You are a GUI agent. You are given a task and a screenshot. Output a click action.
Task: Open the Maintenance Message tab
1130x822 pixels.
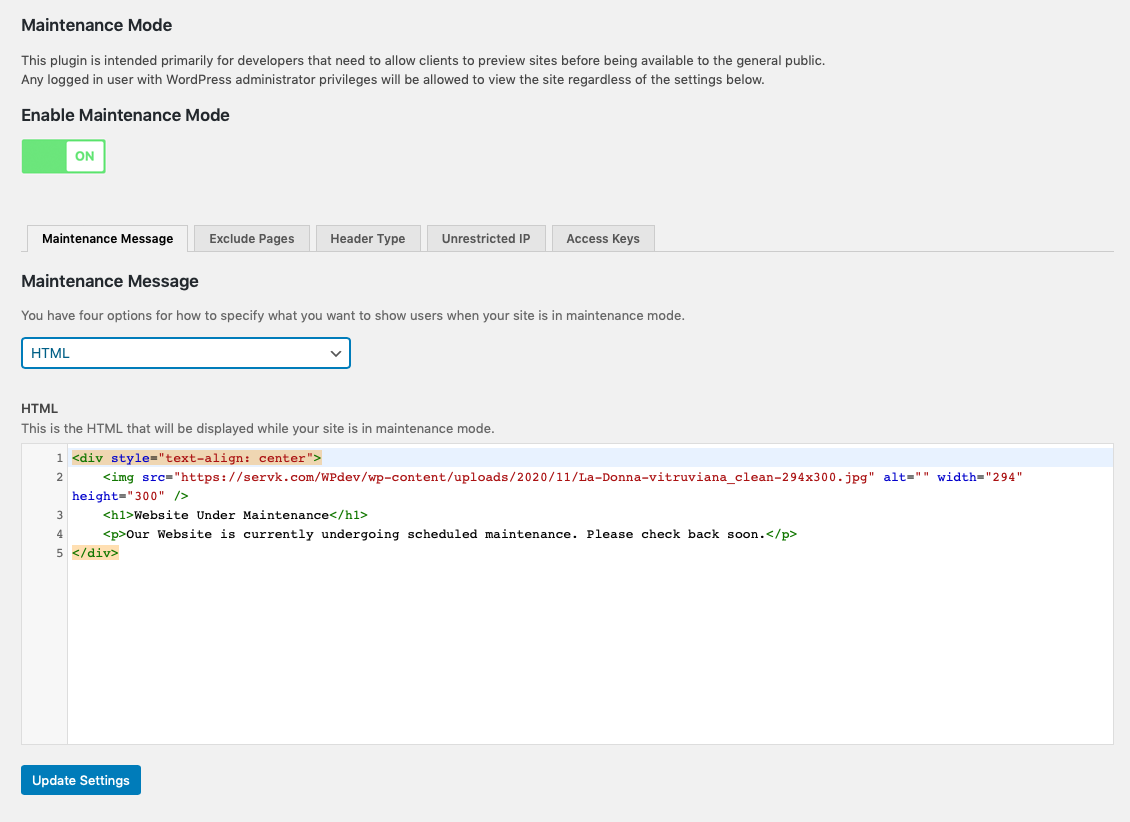(x=107, y=238)
